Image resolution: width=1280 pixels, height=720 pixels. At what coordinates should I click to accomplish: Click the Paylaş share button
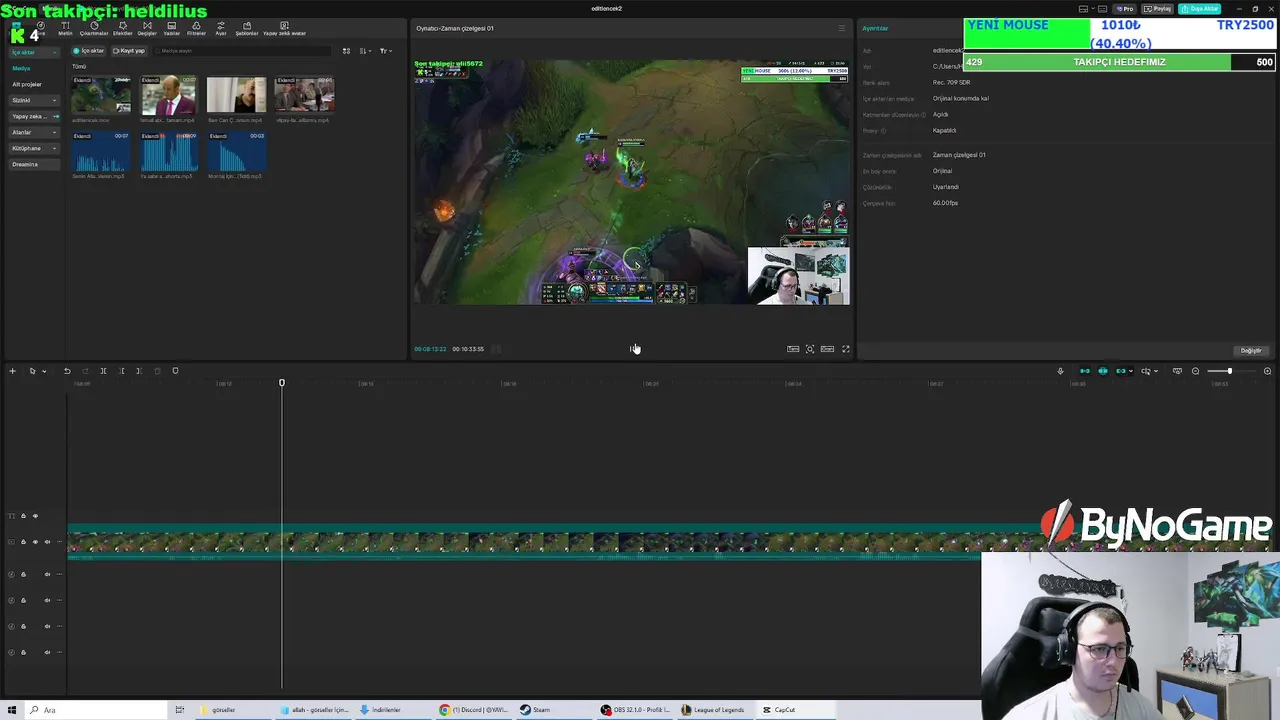pyautogui.click(x=1158, y=9)
